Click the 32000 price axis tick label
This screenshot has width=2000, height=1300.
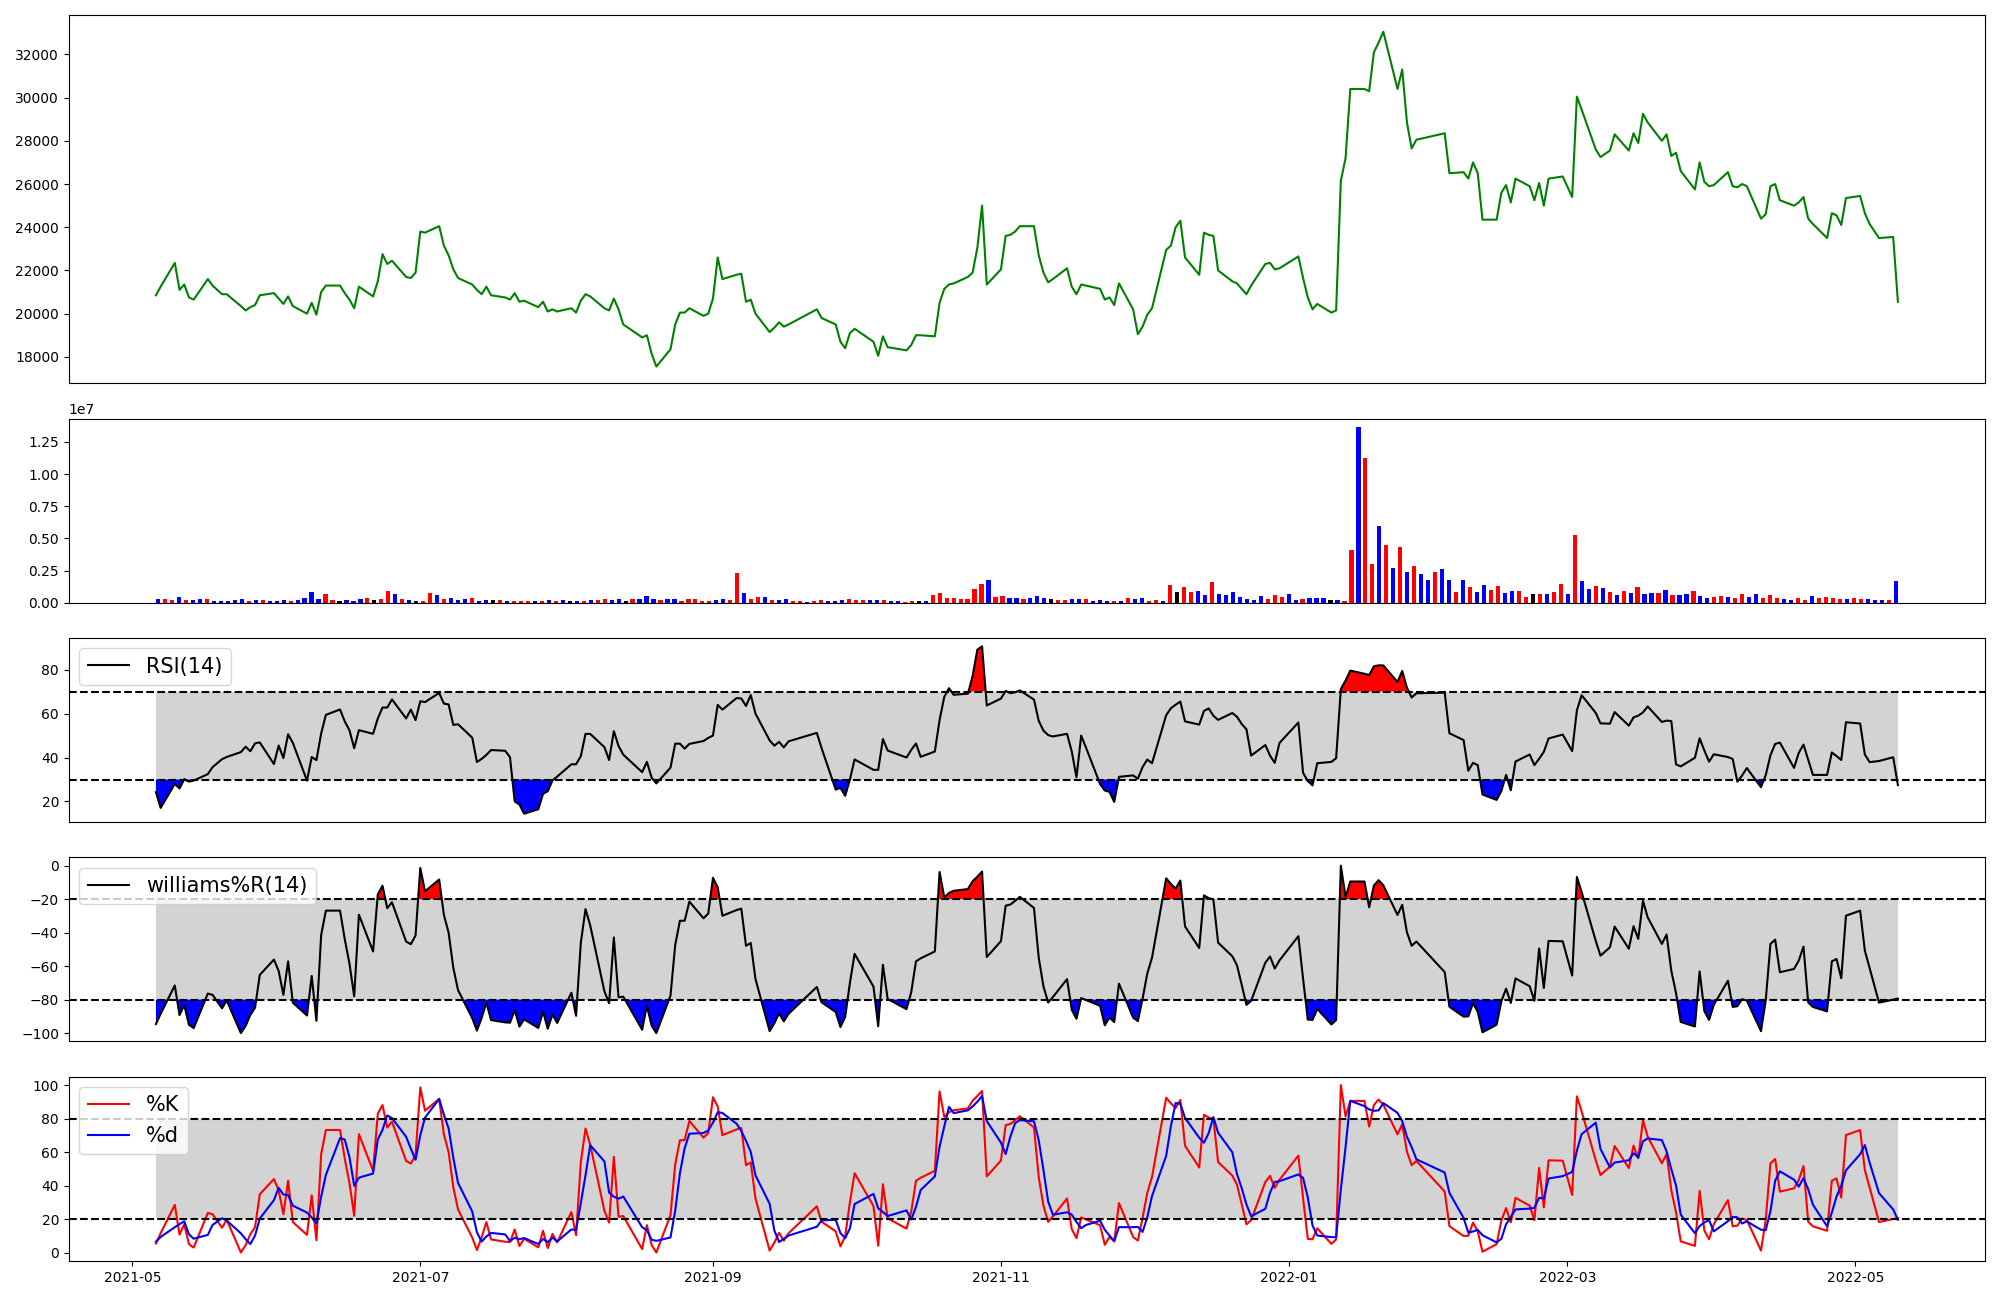pos(37,55)
